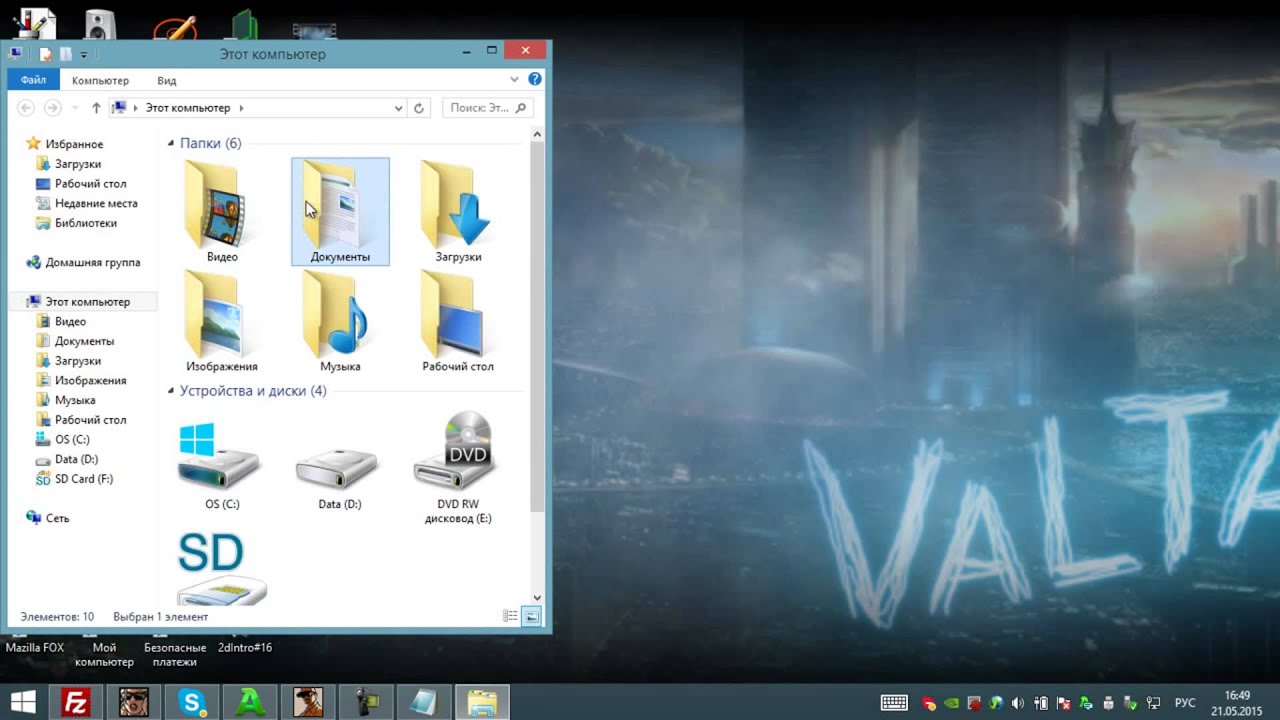The width and height of the screenshot is (1280, 720).
Task: Open Customize Quick Access Toolbar dropdown
Action: [x=84, y=55]
